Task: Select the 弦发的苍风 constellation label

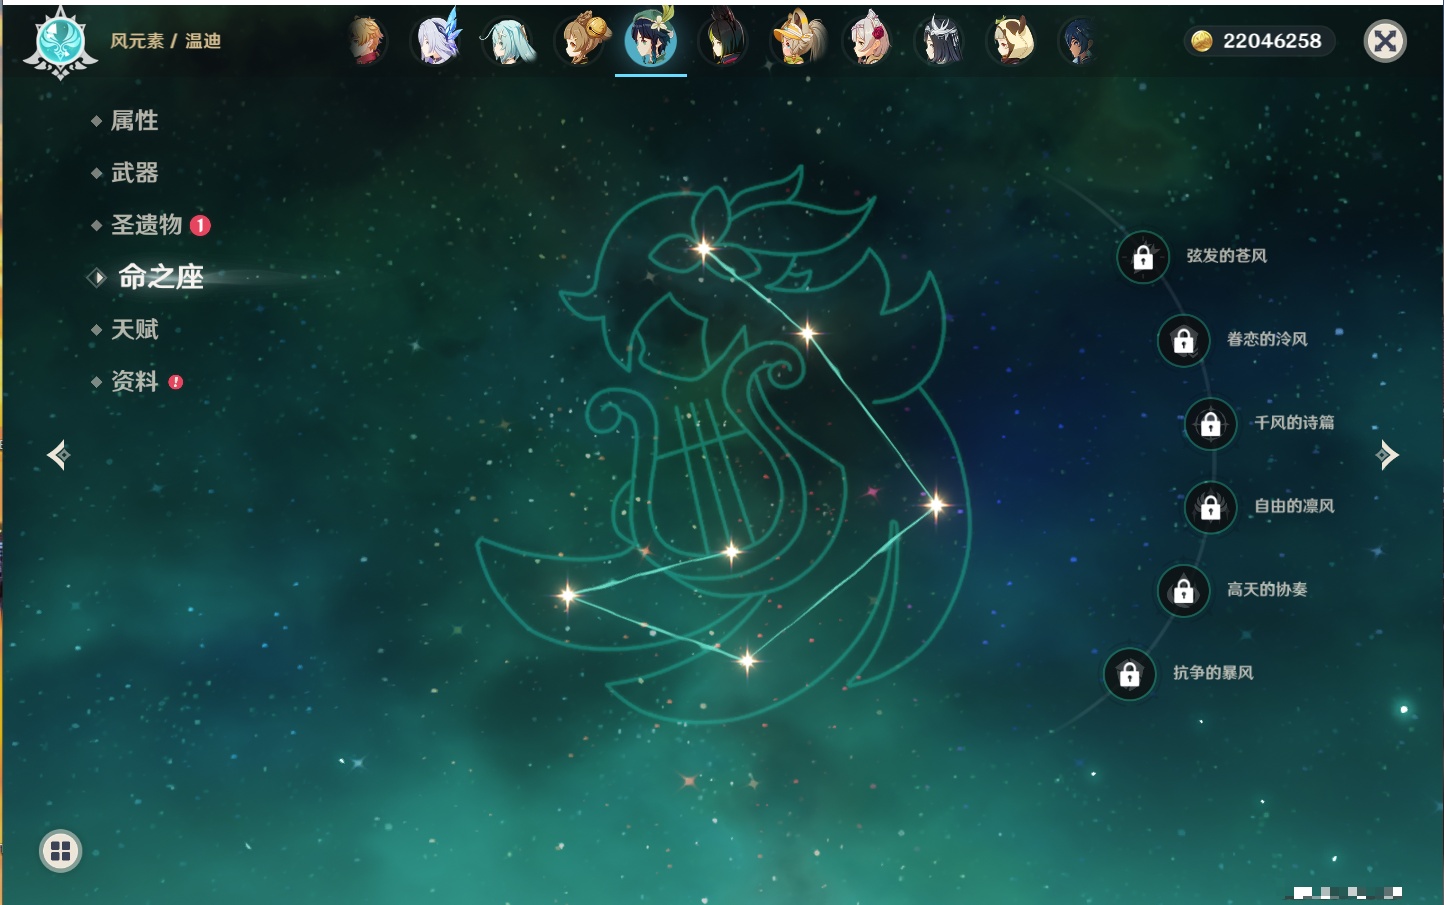Action: click(1227, 256)
